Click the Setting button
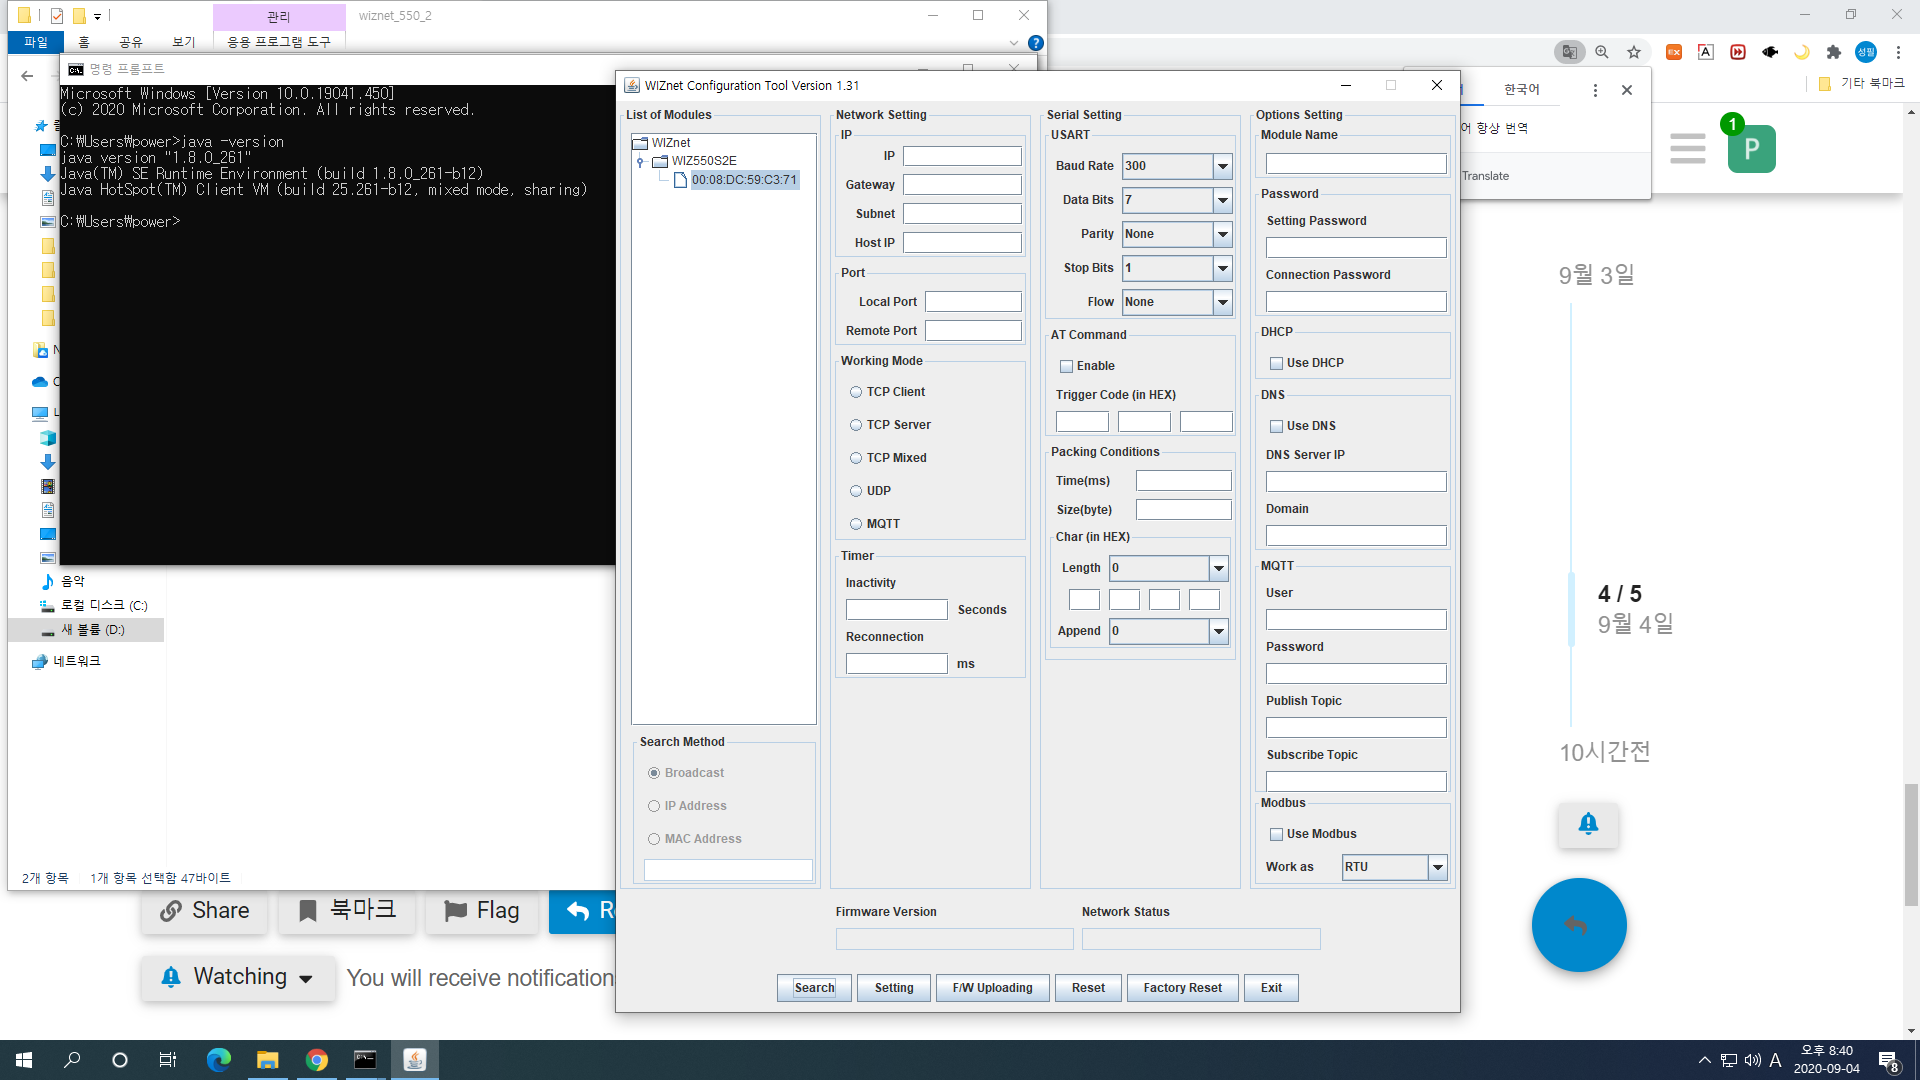The image size is (1920, 1080). [x=894, y=988]
